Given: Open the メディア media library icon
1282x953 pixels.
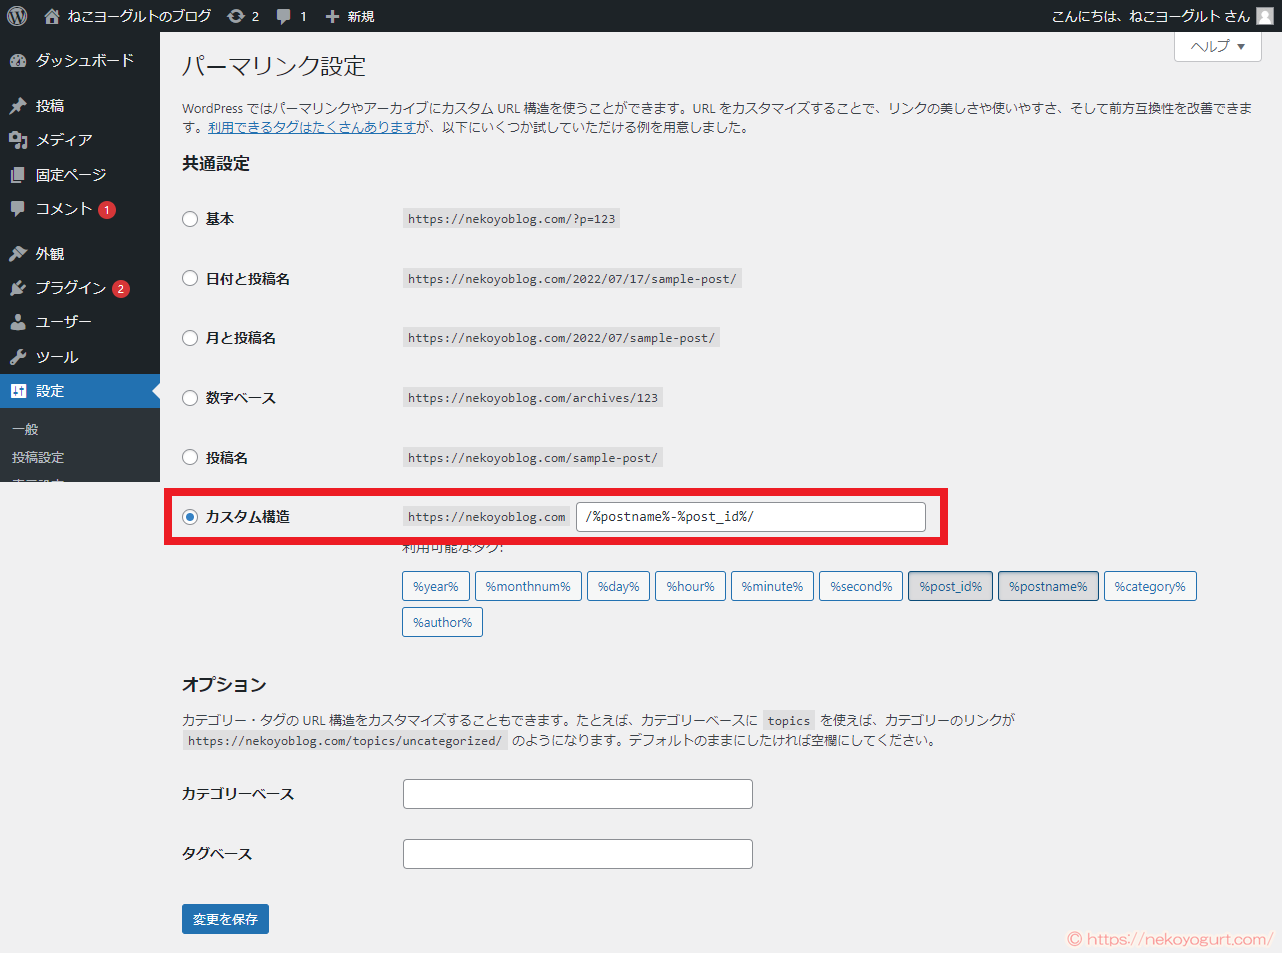Looking at the screenshot, I should (19, 140).
